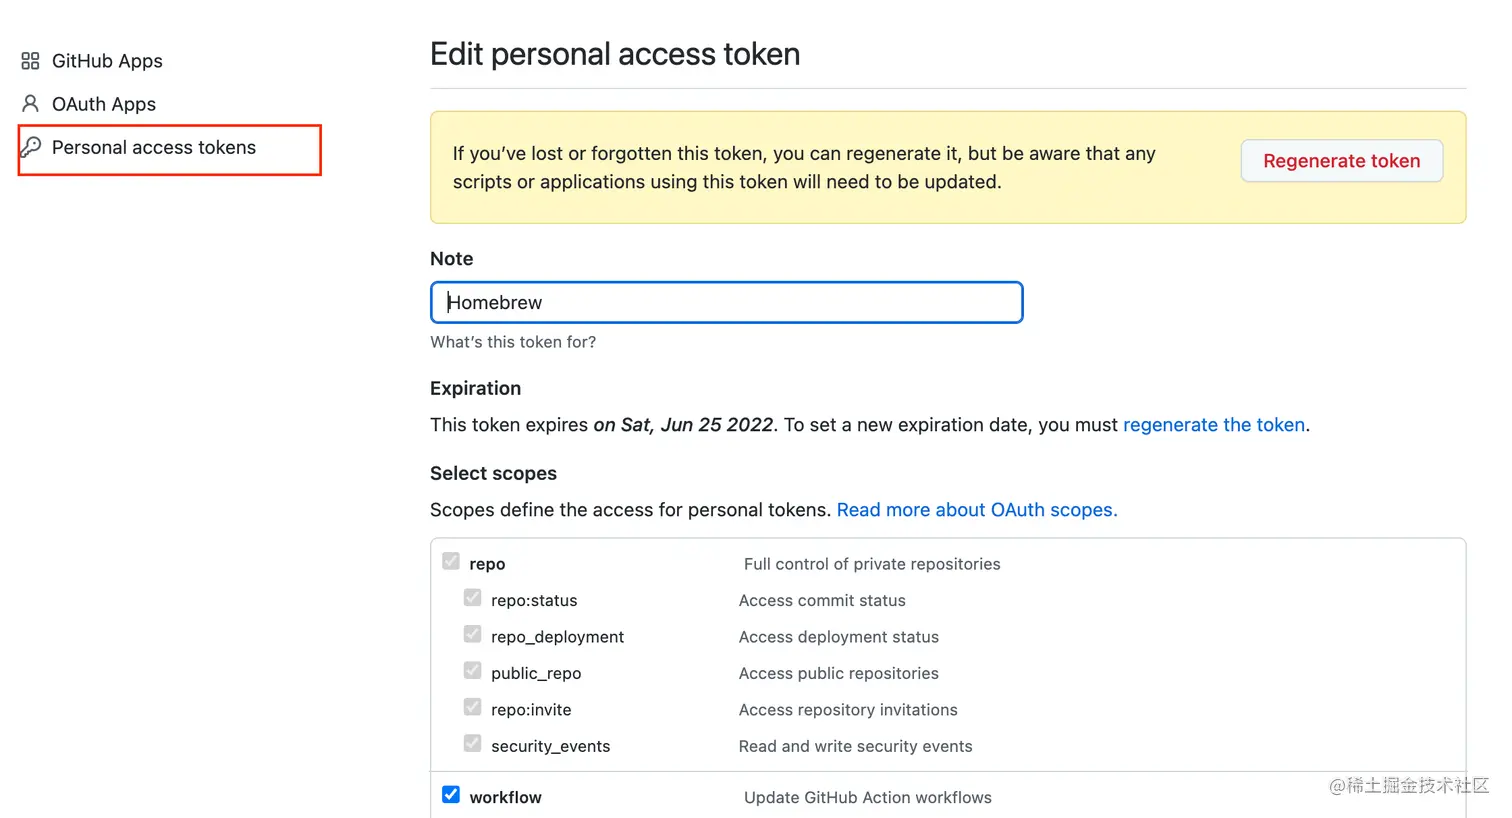Click the GitHub Apps grid icon
Viewport: 1512px width, 818px height.
point(30,61)
